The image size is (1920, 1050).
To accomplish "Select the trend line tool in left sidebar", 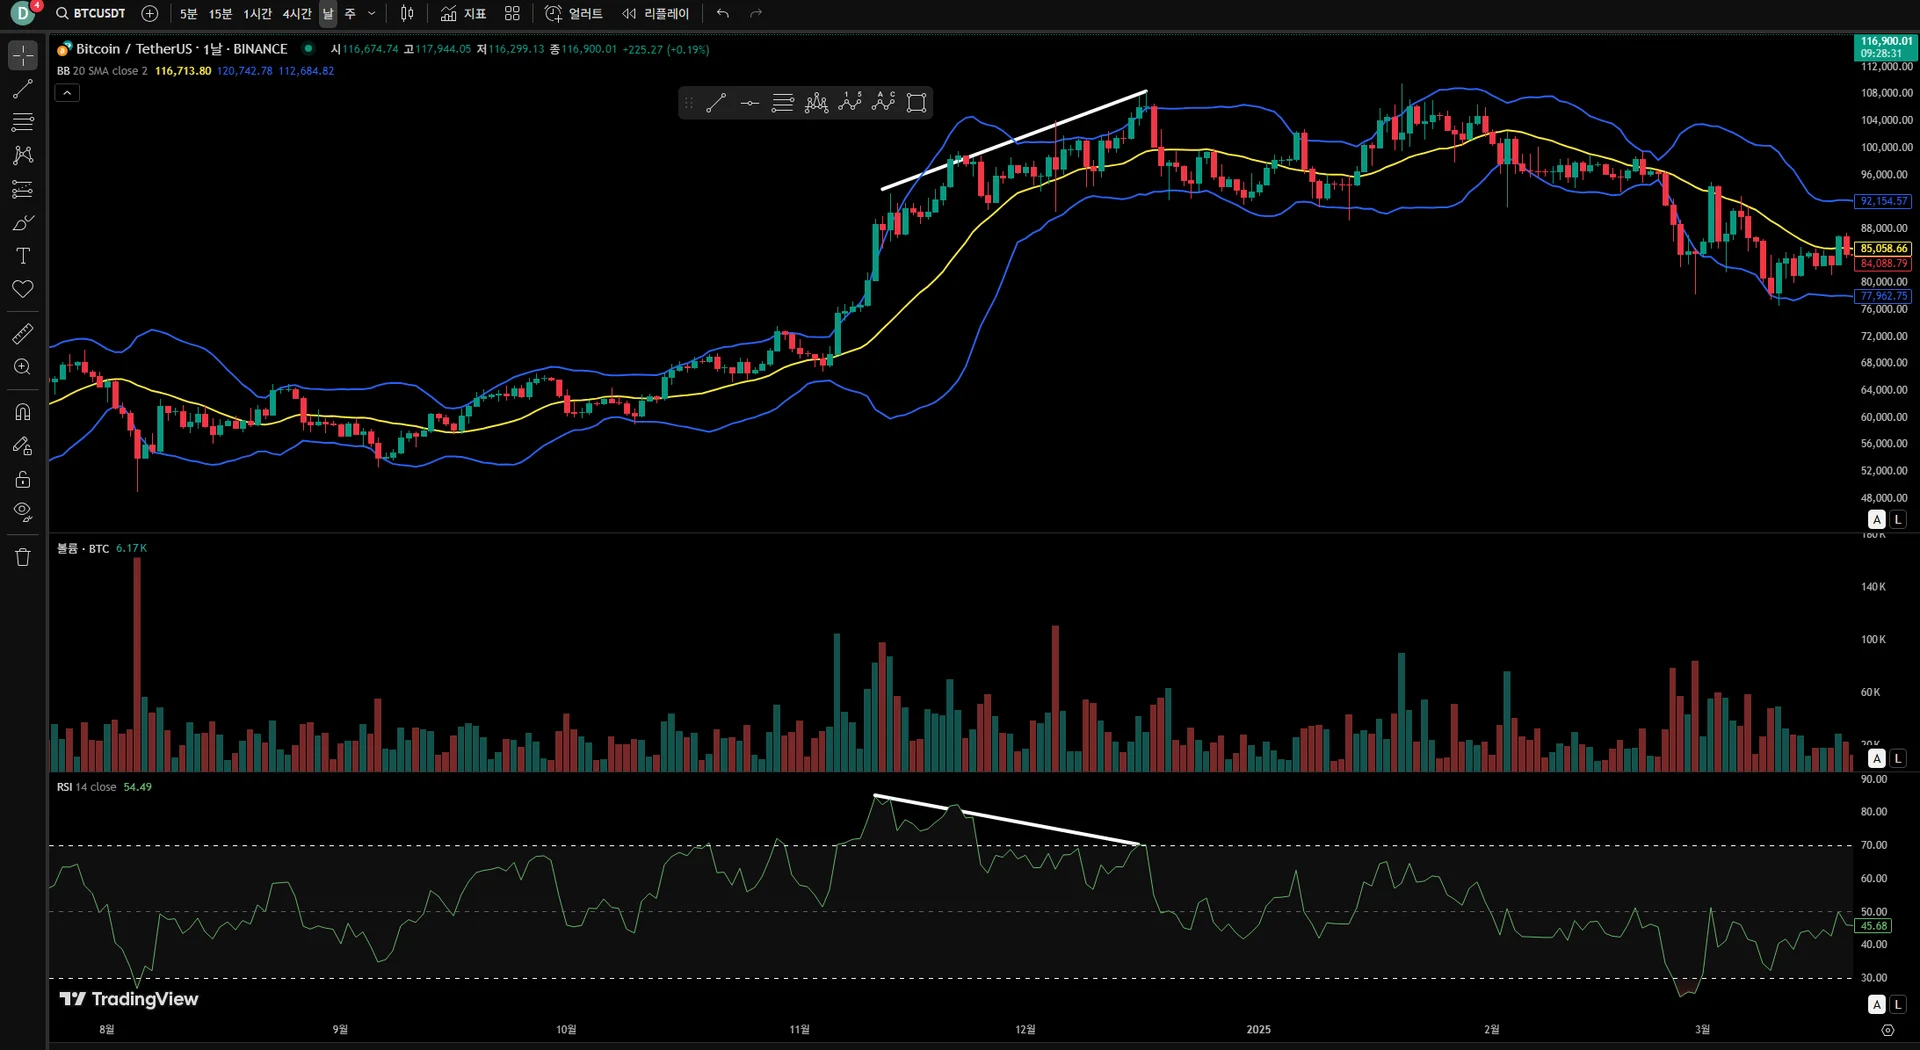I will 23,89.
